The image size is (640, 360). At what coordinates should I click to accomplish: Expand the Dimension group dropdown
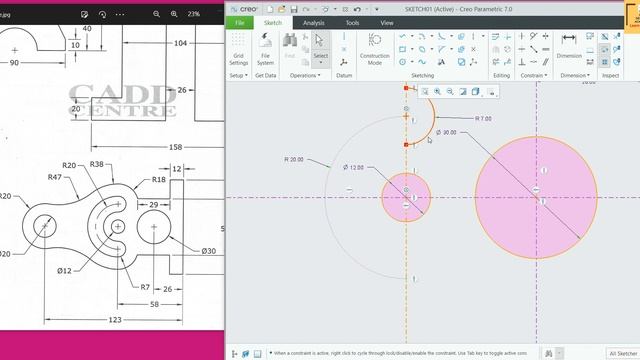(x=575, y=76)
